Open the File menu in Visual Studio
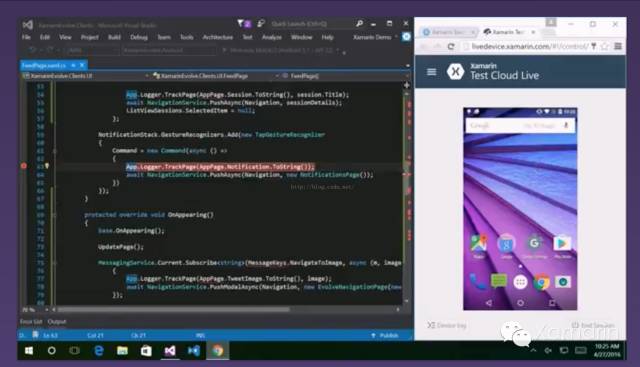Image resolution: width=640 pixels, height=367 pixels. (x=26, y=37)
